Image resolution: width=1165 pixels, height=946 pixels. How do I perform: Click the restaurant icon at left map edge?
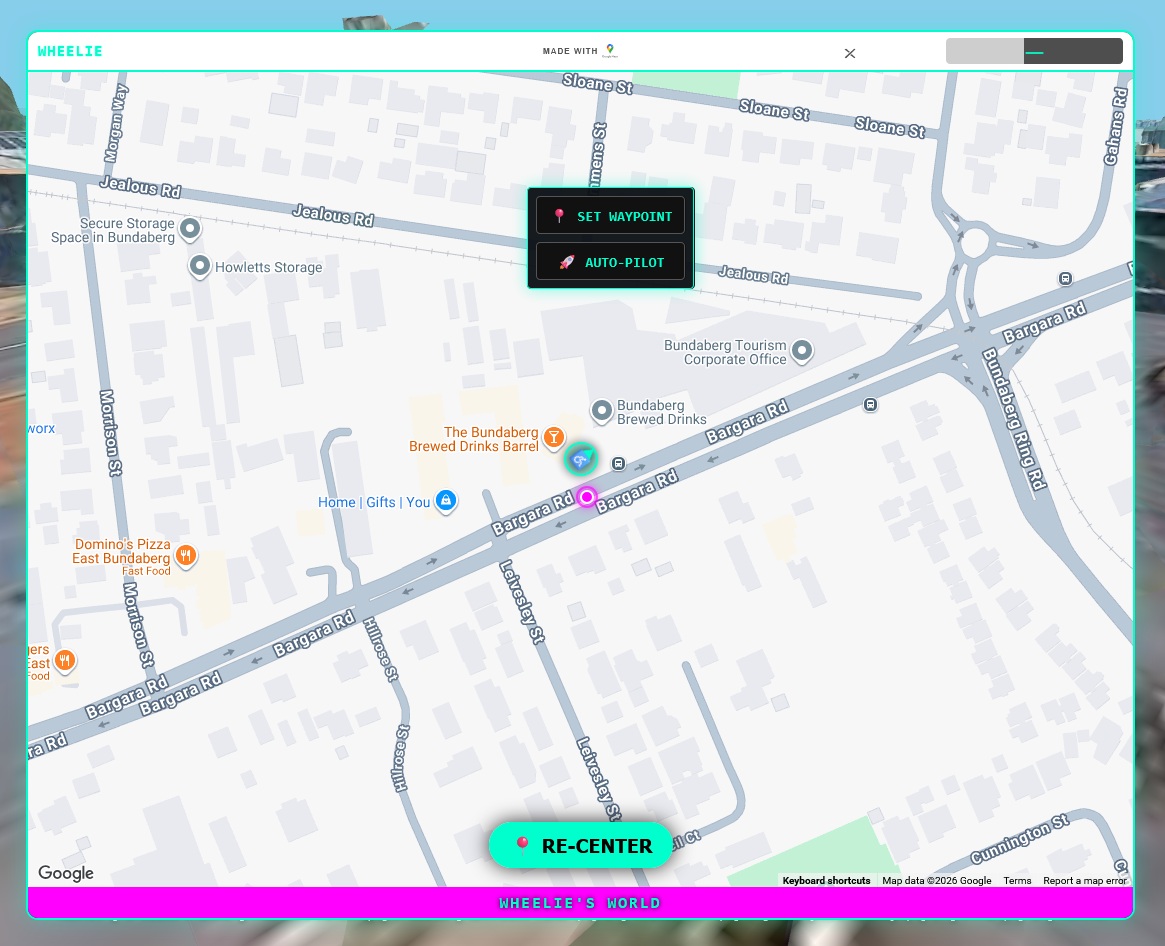click(x=65, y=660)
